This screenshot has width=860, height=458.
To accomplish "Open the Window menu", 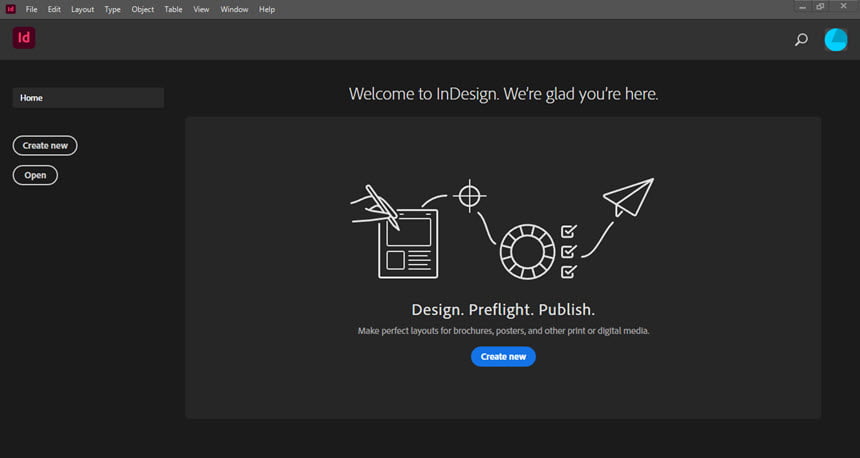I will click(x=234, y=9).
